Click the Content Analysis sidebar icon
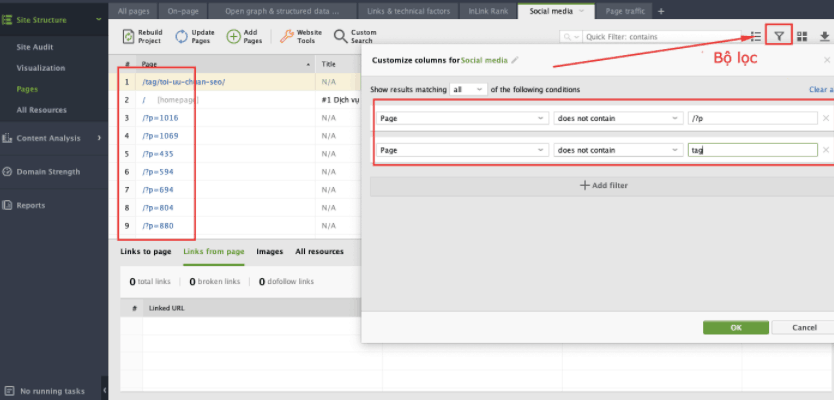Screen dimensions: 834x400 tap(7, 138)
